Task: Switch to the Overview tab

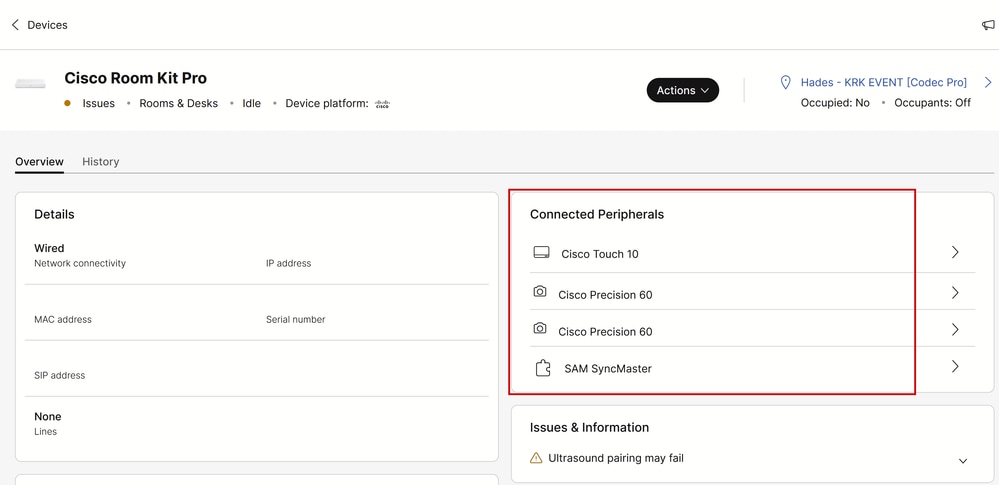Action: pyautogui.click(x=40, y=161)
